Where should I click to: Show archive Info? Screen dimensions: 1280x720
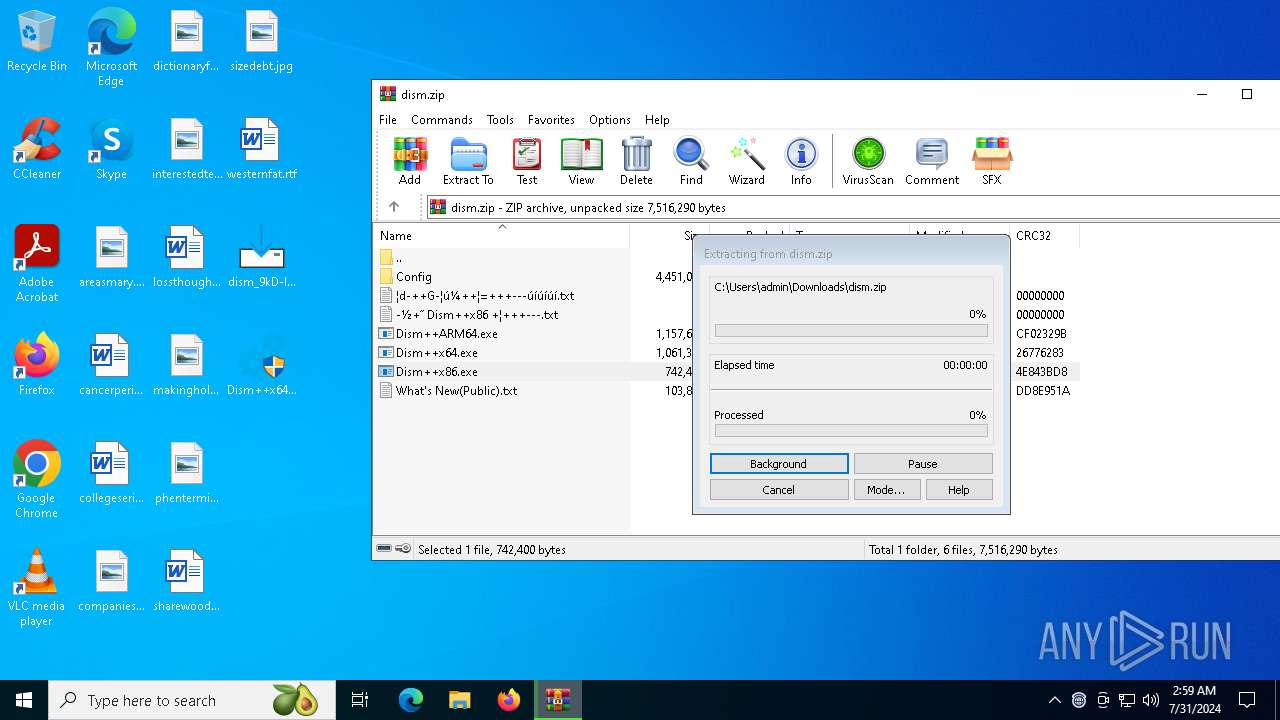click(801, 161)
